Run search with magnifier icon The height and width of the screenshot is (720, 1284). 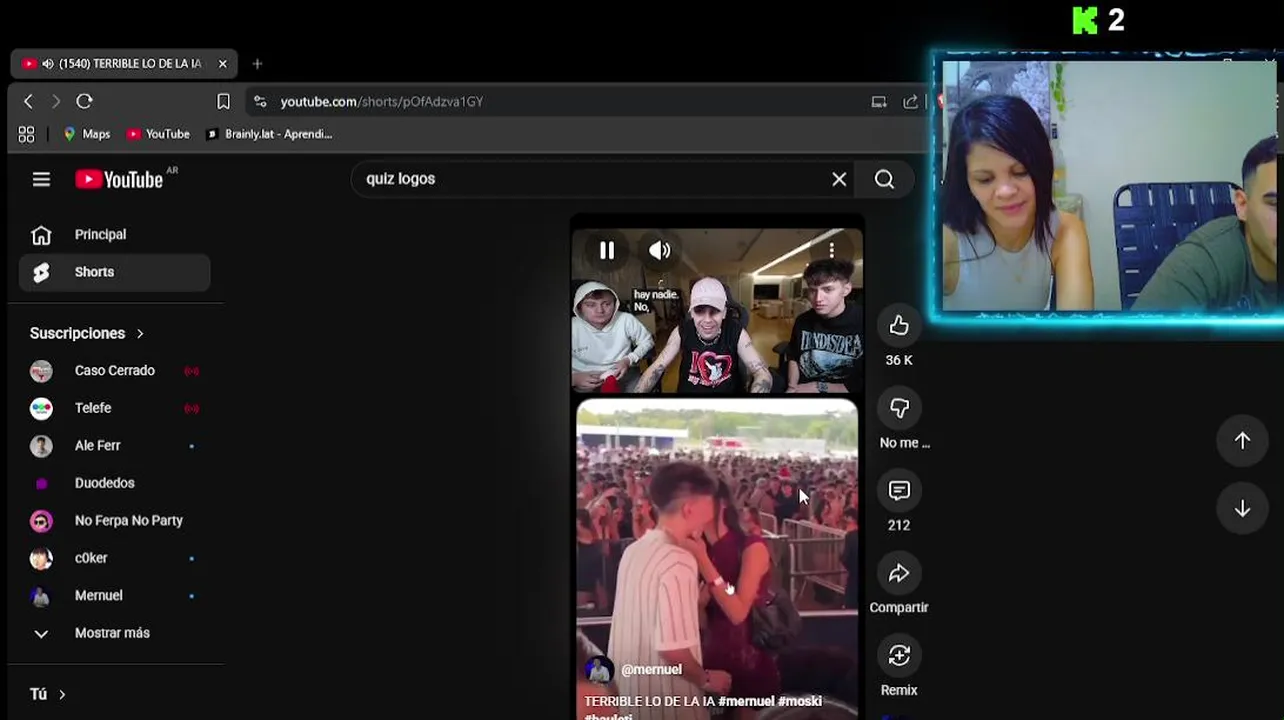[x=884, y=179]
